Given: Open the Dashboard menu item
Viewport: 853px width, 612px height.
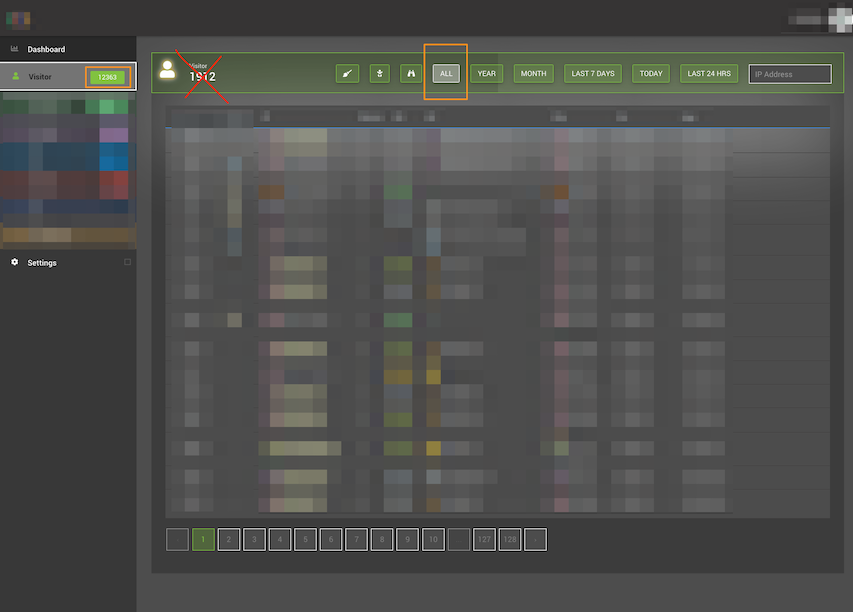Looking at the screenshot, I should [x=68, y=49].
